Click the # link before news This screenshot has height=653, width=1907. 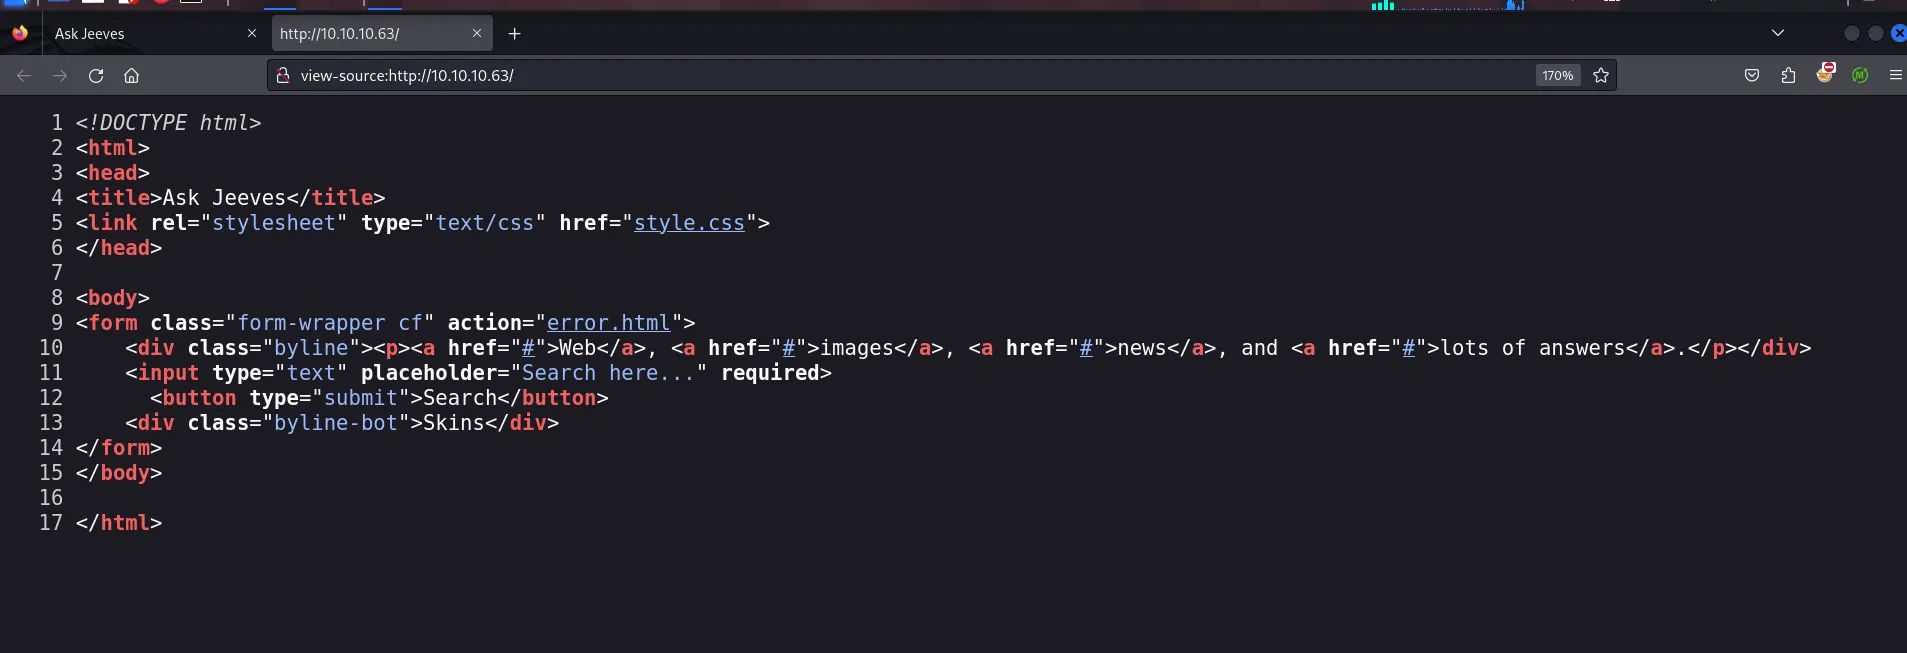click(1086, 348)
